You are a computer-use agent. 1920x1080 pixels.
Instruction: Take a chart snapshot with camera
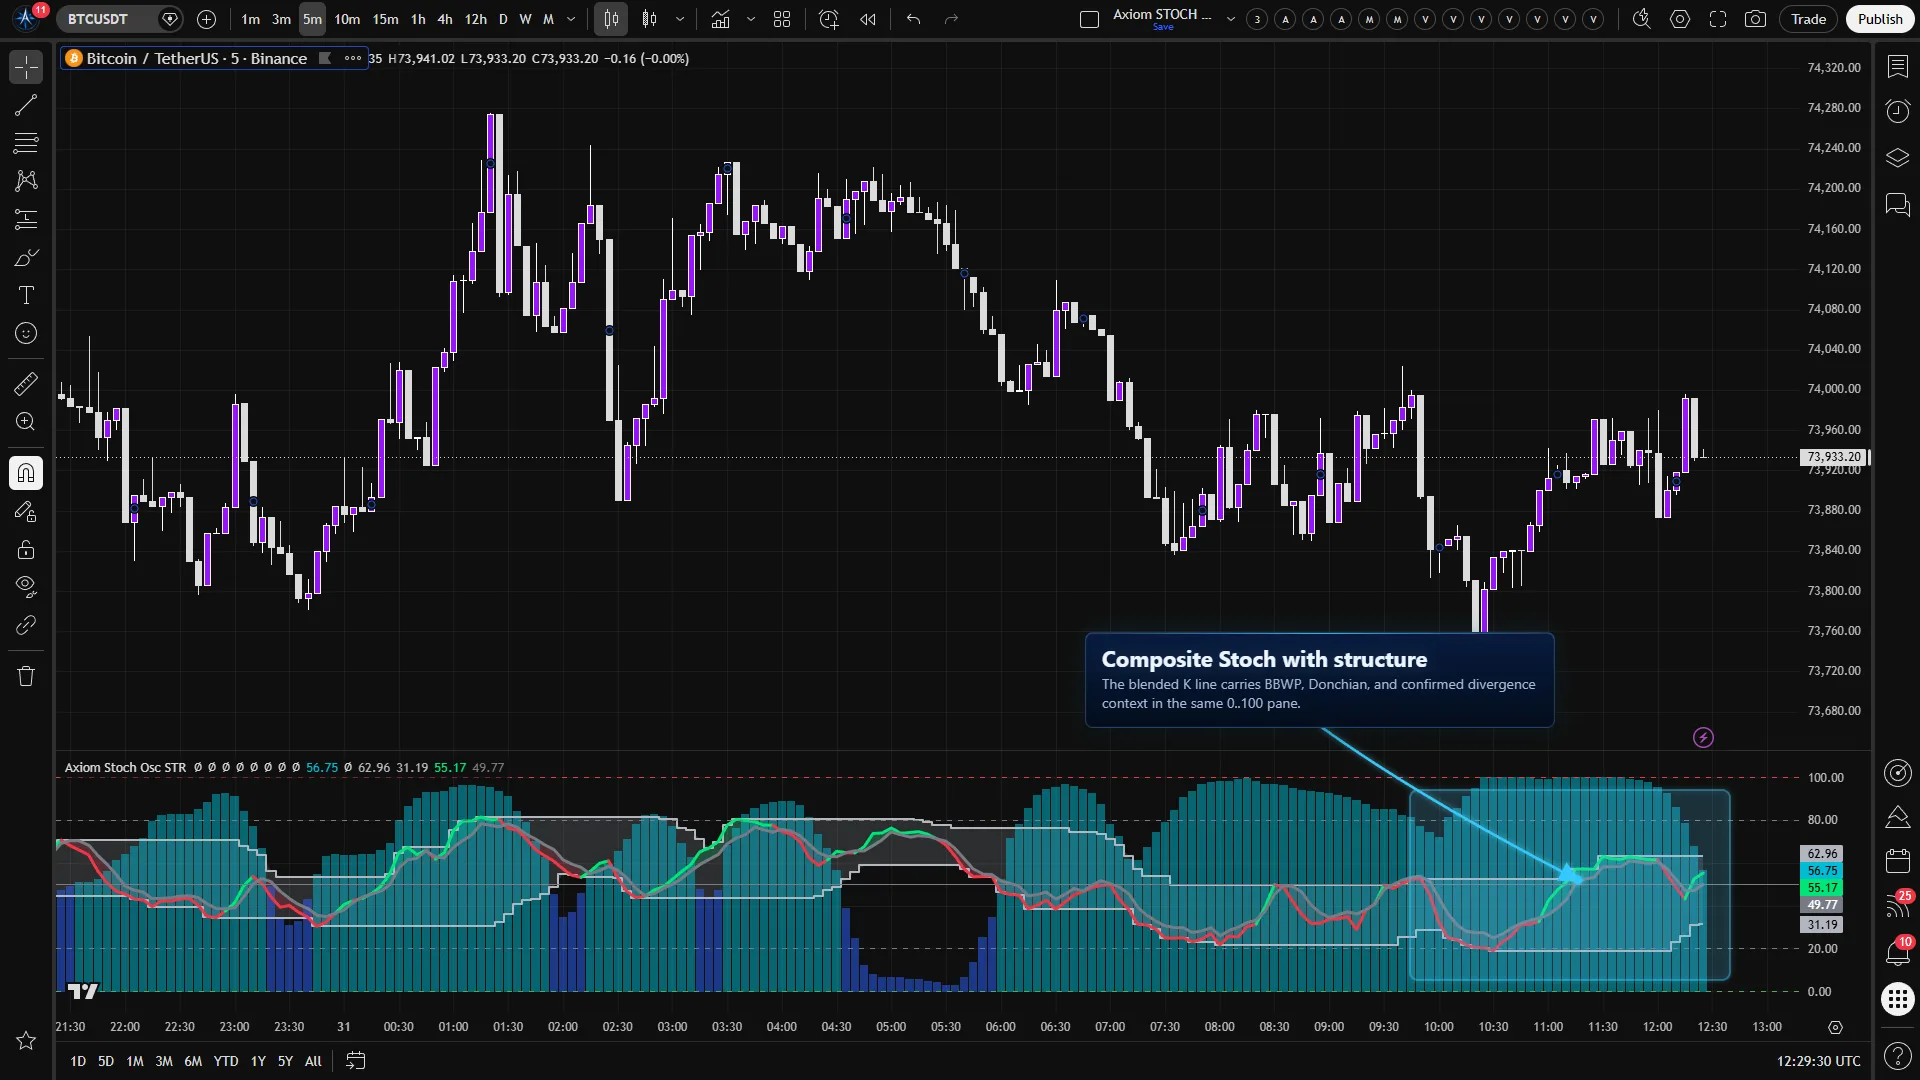[1755, 19]
